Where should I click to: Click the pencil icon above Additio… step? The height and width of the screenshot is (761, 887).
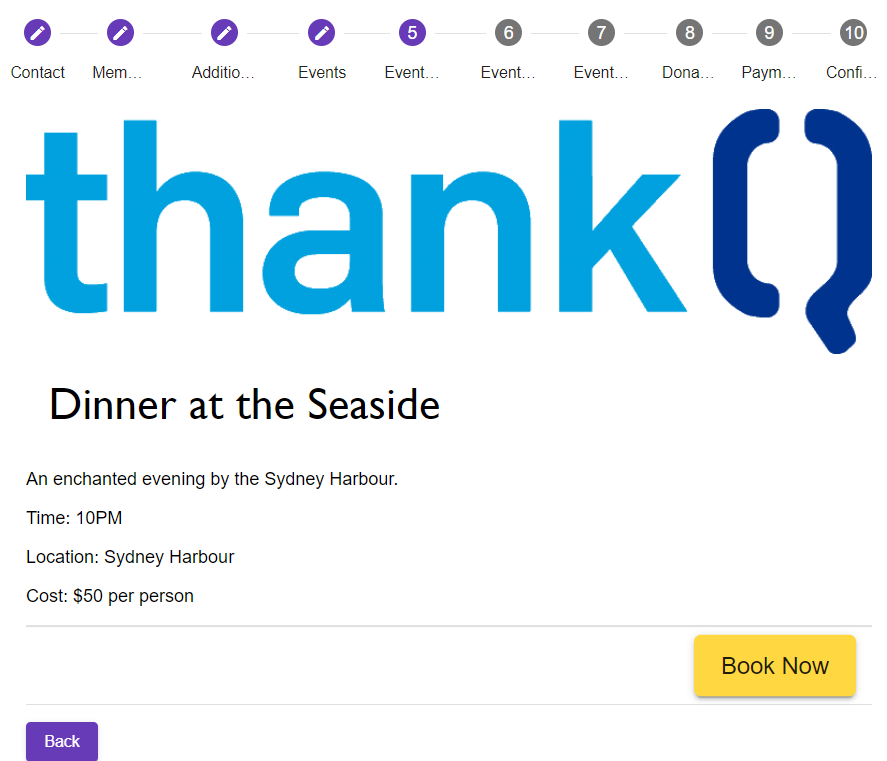(224, 33)
